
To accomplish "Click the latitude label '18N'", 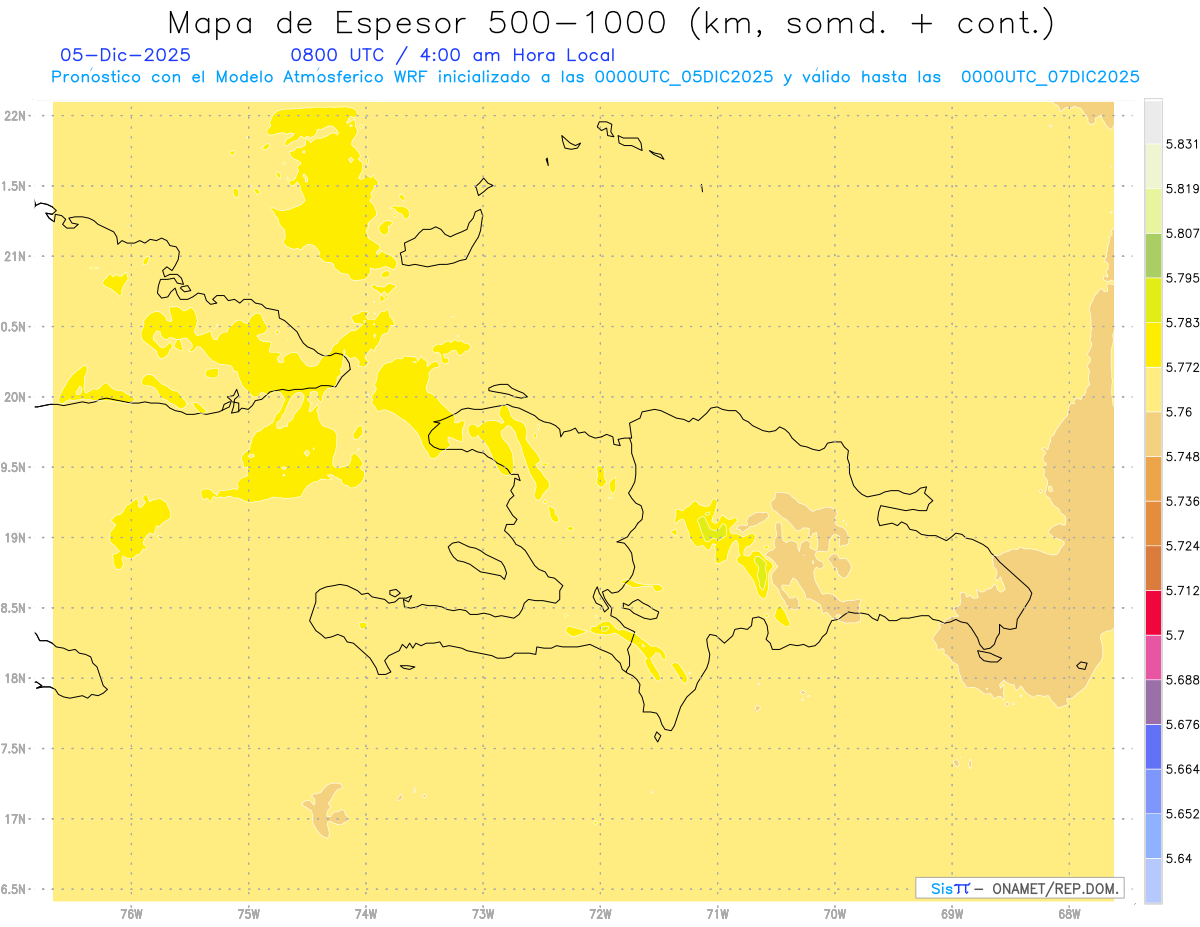I will pos(15,679).
